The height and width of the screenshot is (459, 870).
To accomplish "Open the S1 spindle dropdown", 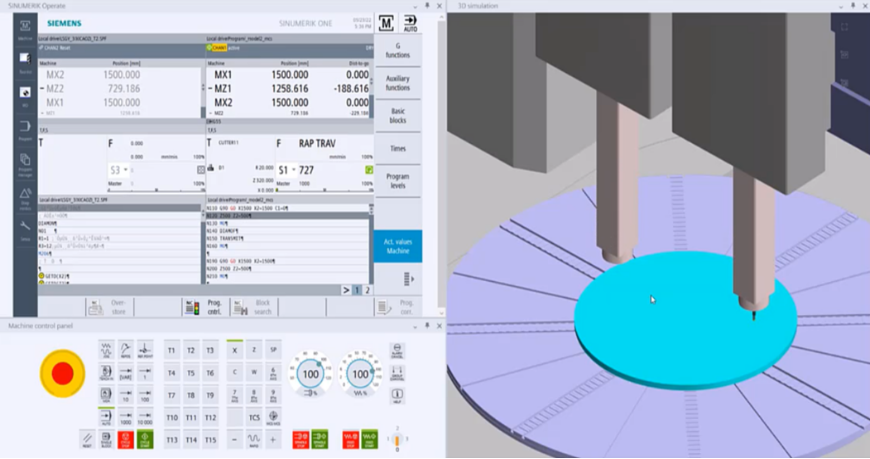I will [287, 170].
